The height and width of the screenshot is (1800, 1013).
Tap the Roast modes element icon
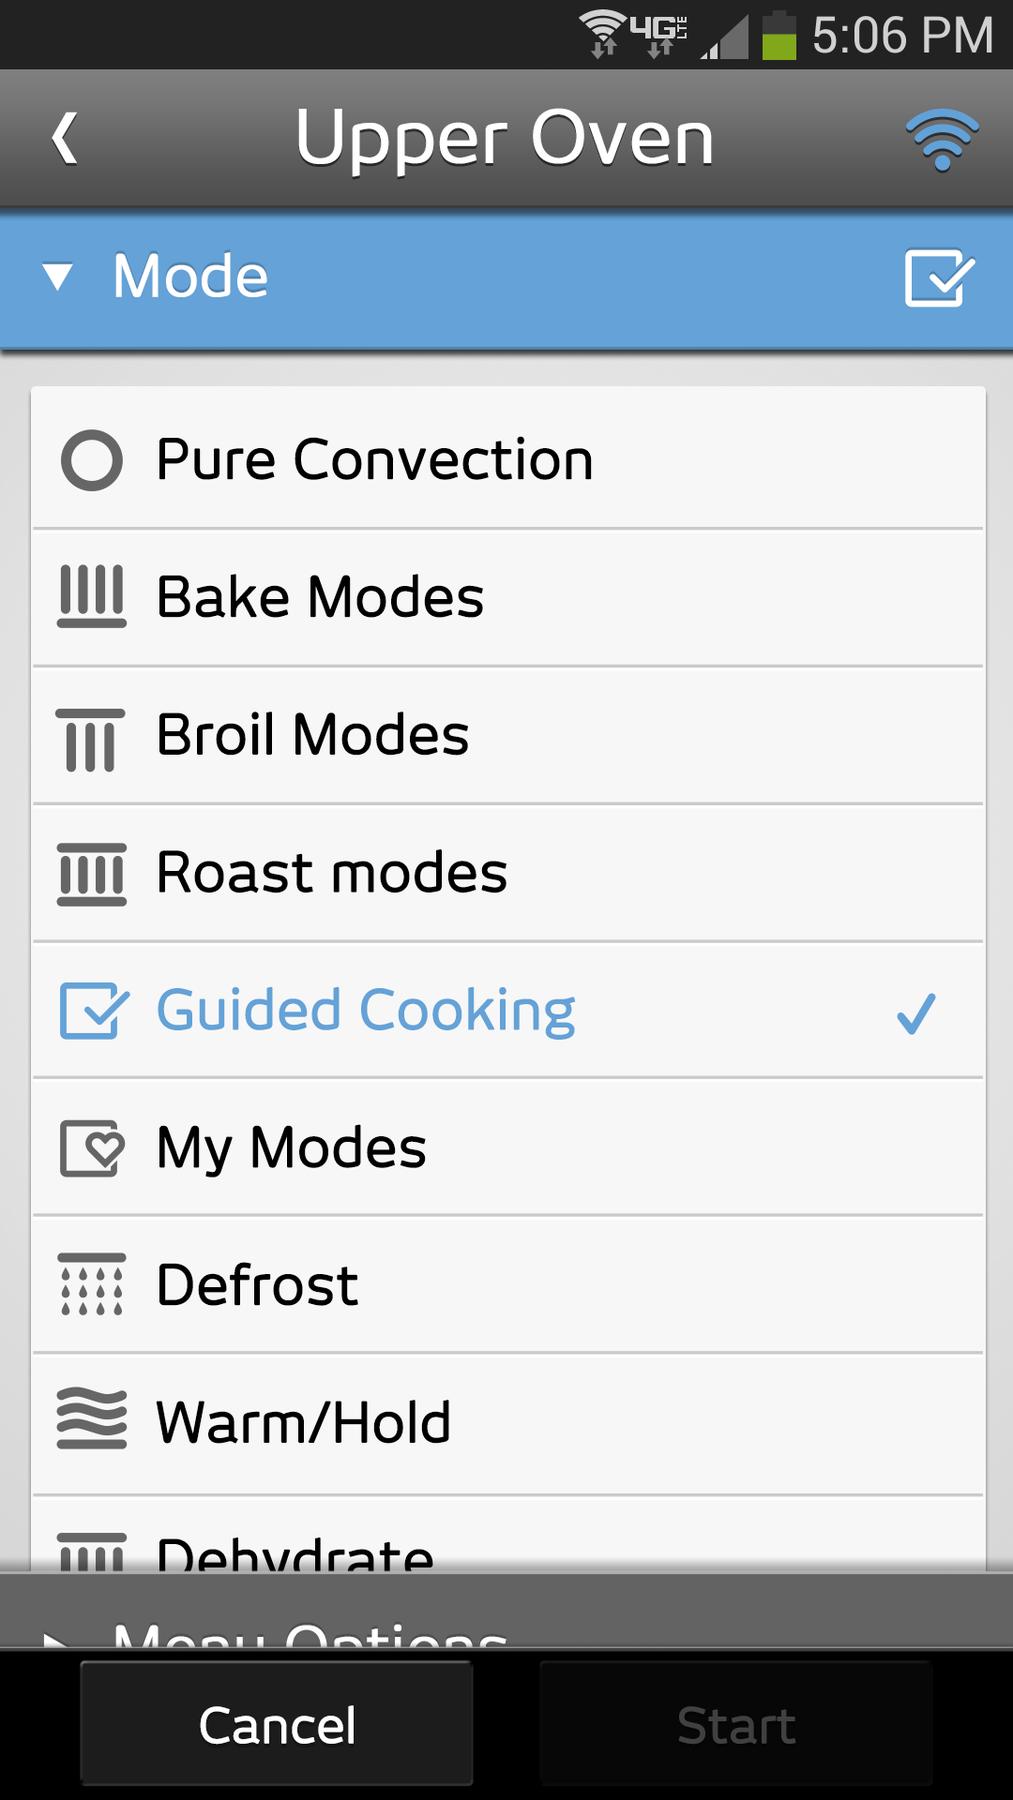point(92,874)
